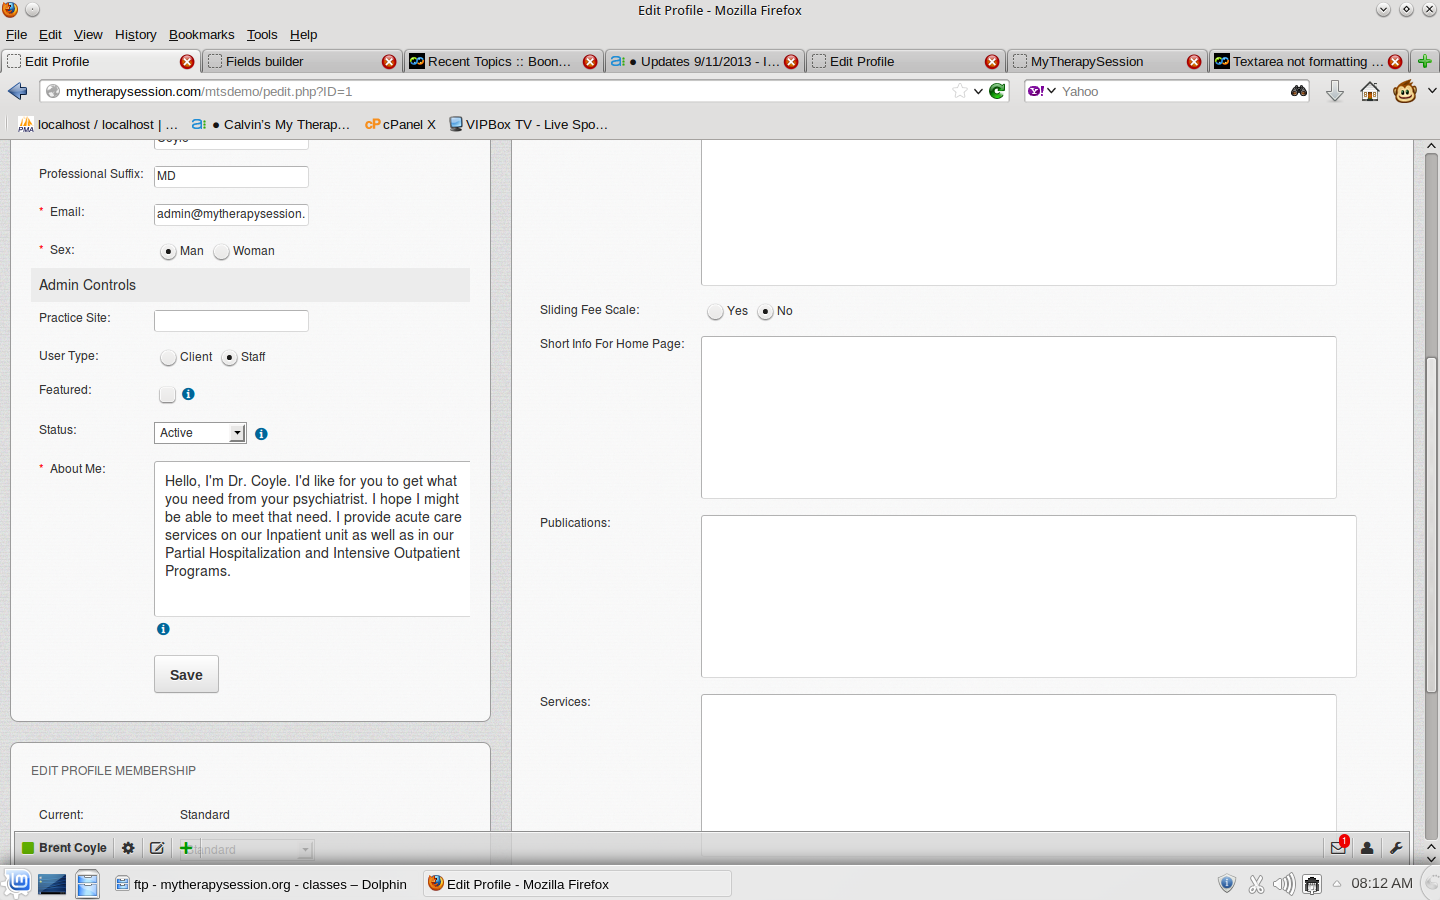Open the cPanel X bookmark
This screenshot has height=900, width=1440.
click(400, 125)
